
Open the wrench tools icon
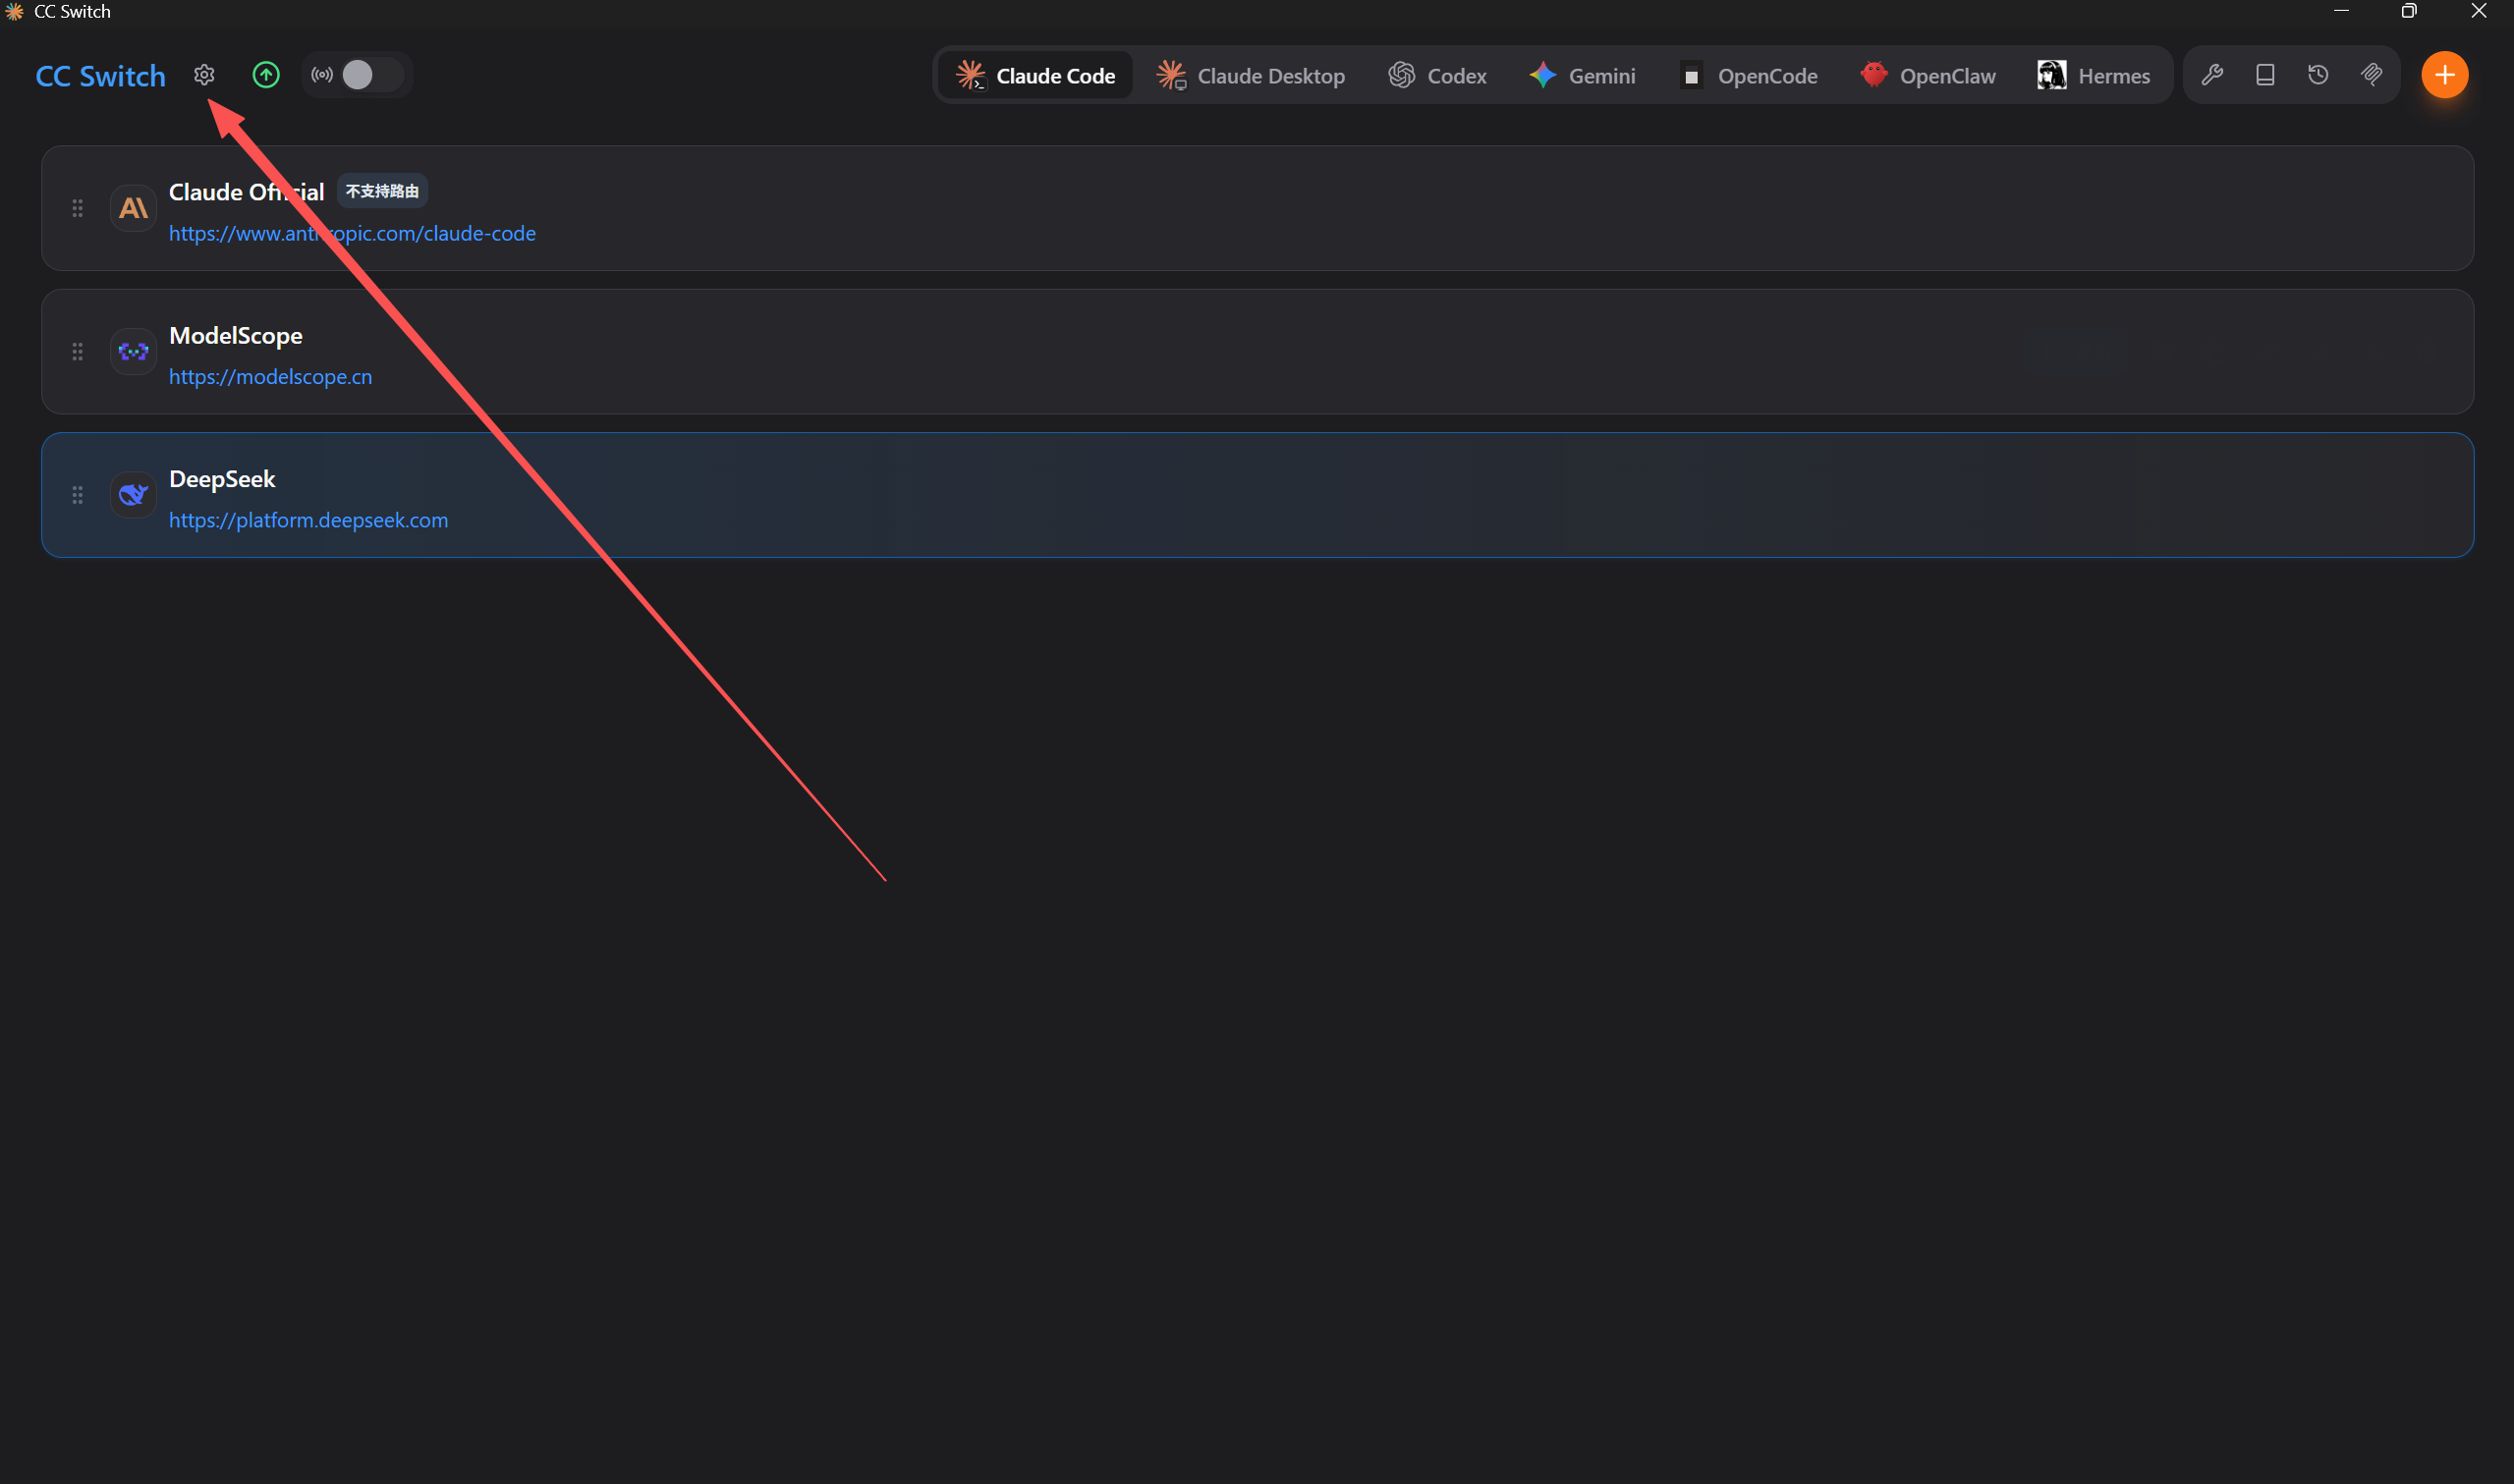click(2212, 75)
